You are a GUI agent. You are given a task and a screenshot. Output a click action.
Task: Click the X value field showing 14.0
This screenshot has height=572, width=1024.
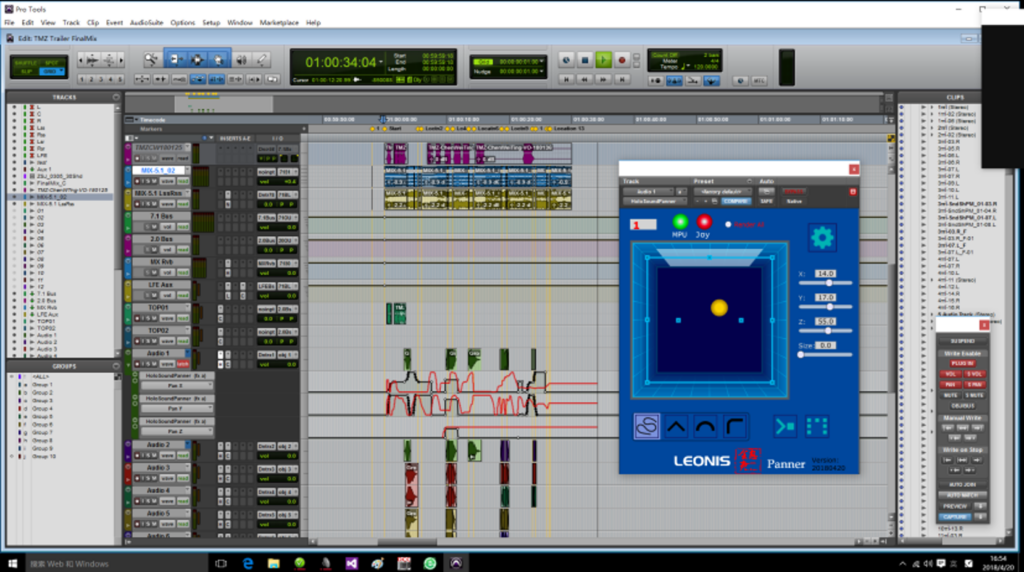825,274
